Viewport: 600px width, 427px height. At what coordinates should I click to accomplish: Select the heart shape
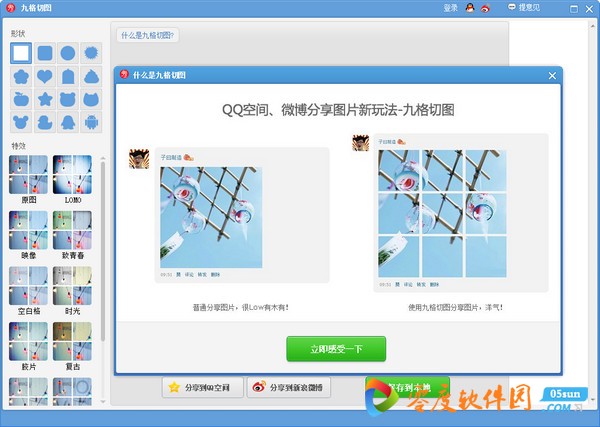[x=45, y=77]
